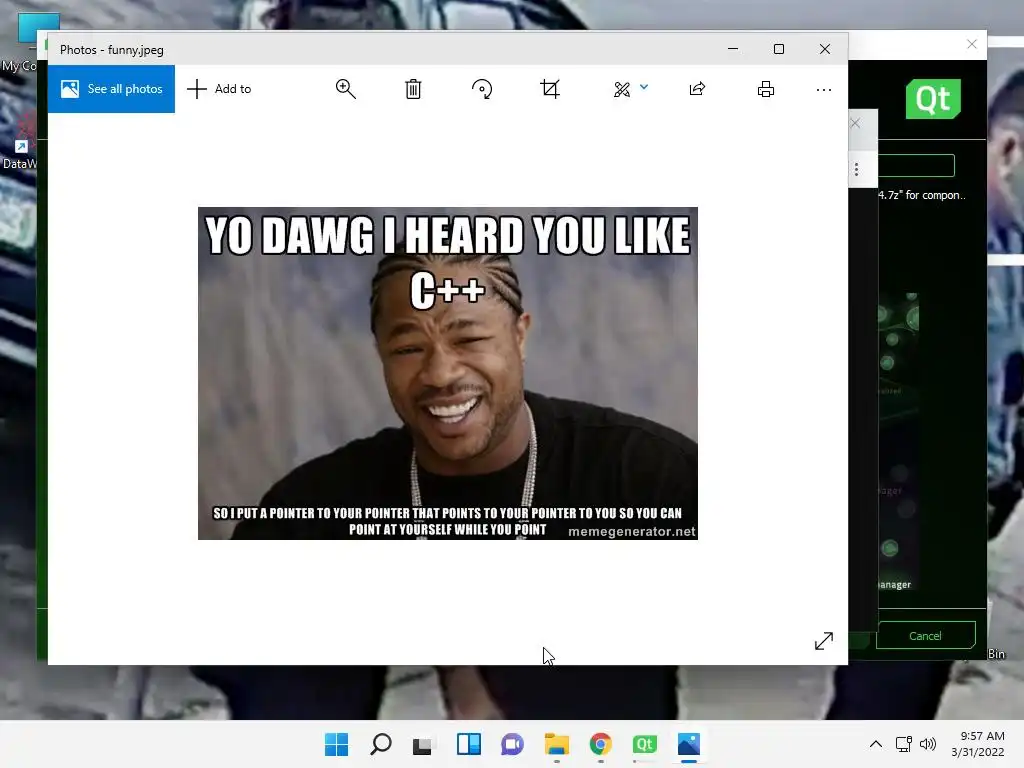The image size is (1024, 768).
Task: Click the three-dot menu behind Photos
Action: tap(856, 170)
